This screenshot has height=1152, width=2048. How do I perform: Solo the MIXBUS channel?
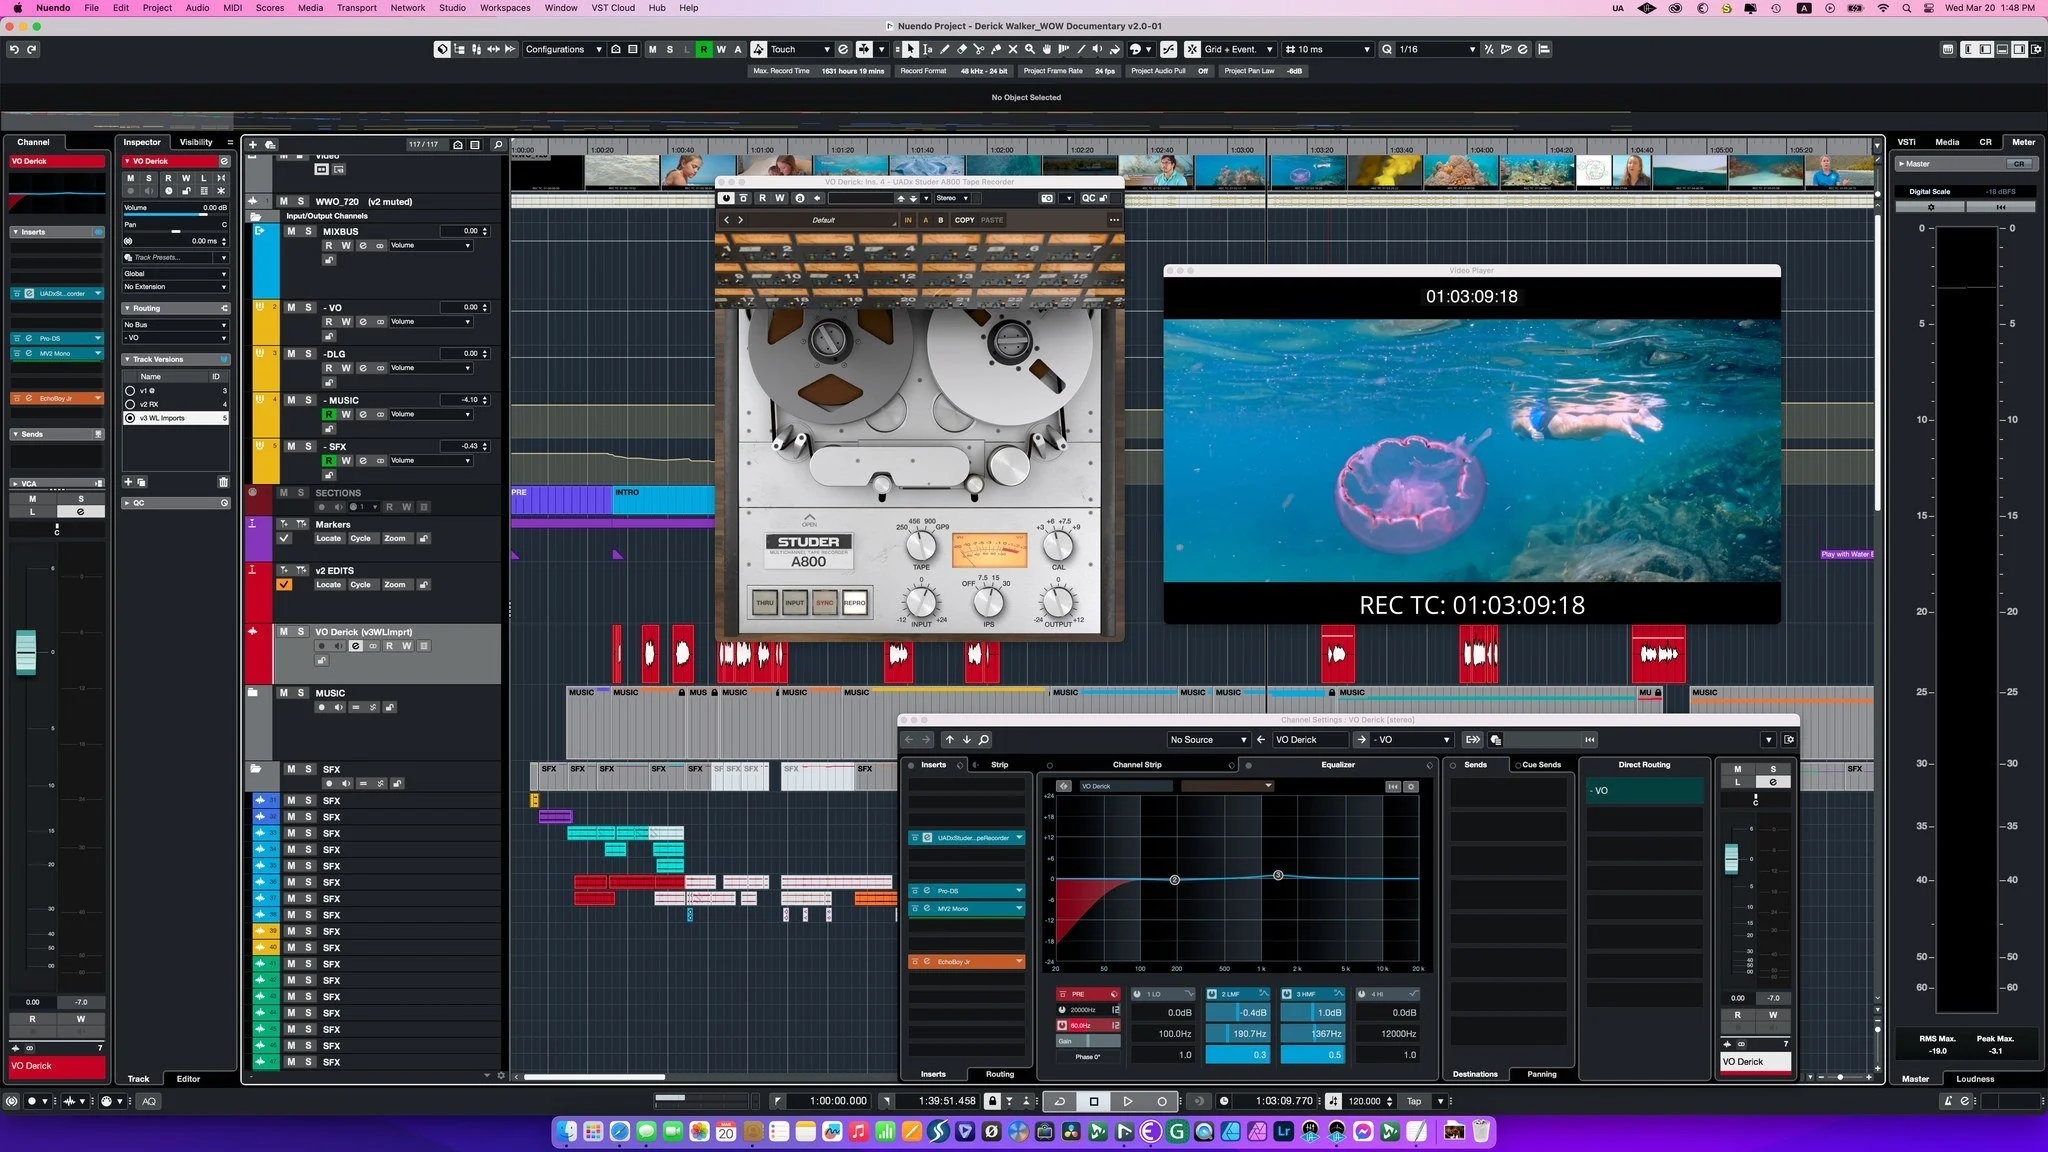tap(308, 231)
